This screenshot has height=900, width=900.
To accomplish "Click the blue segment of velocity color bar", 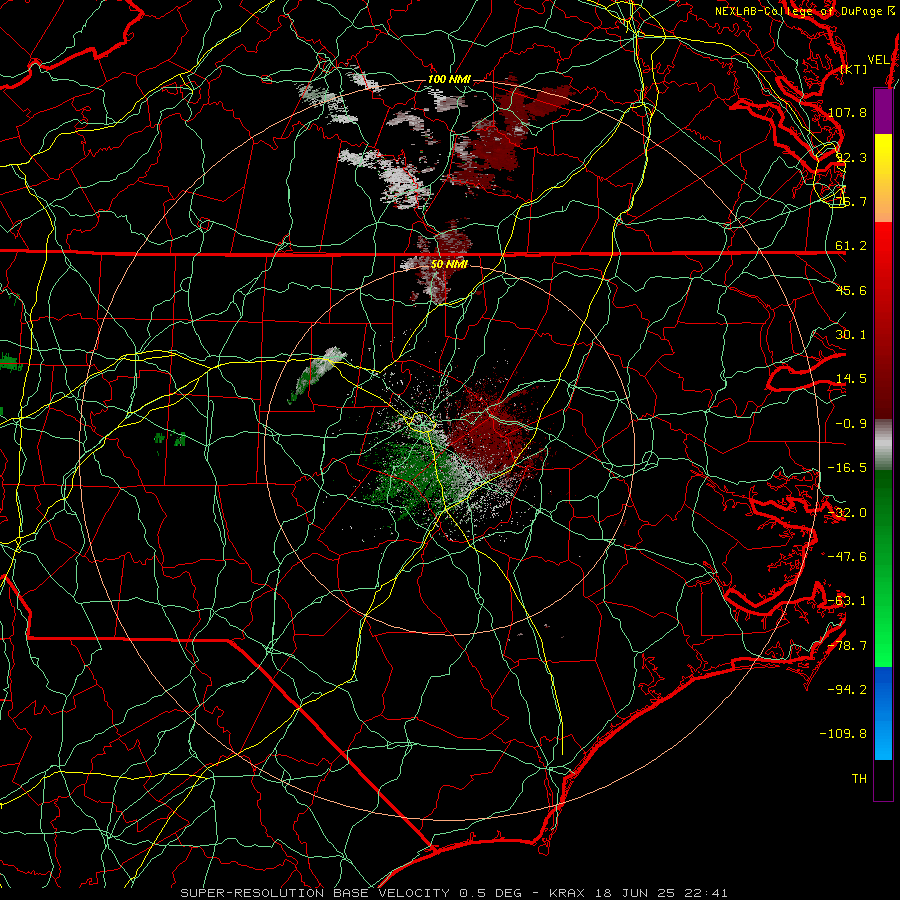I will (883, 713).
